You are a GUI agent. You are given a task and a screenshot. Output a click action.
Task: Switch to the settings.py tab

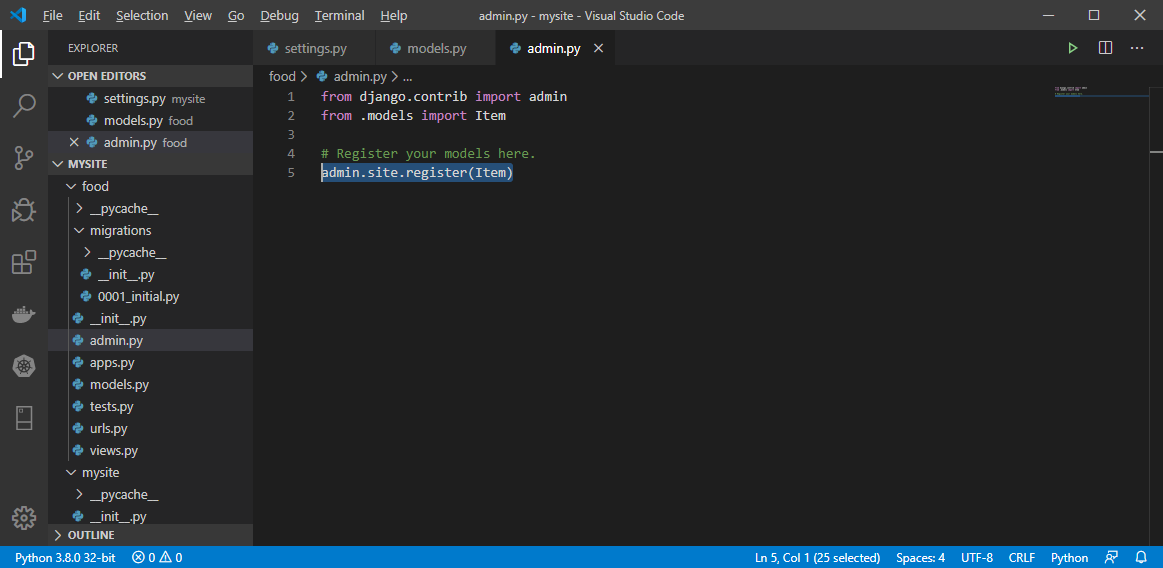pos(314,48)
